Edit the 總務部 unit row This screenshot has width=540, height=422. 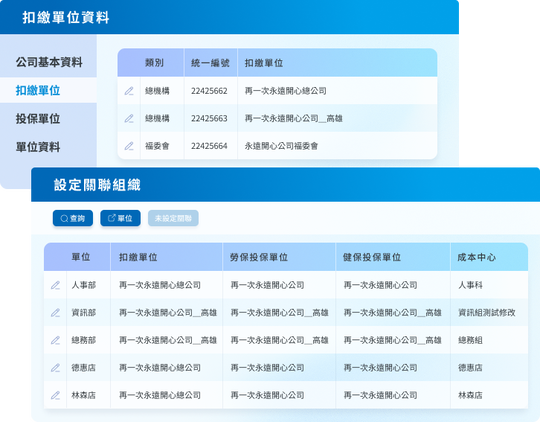pyautogui.click(x=55, y=340)
